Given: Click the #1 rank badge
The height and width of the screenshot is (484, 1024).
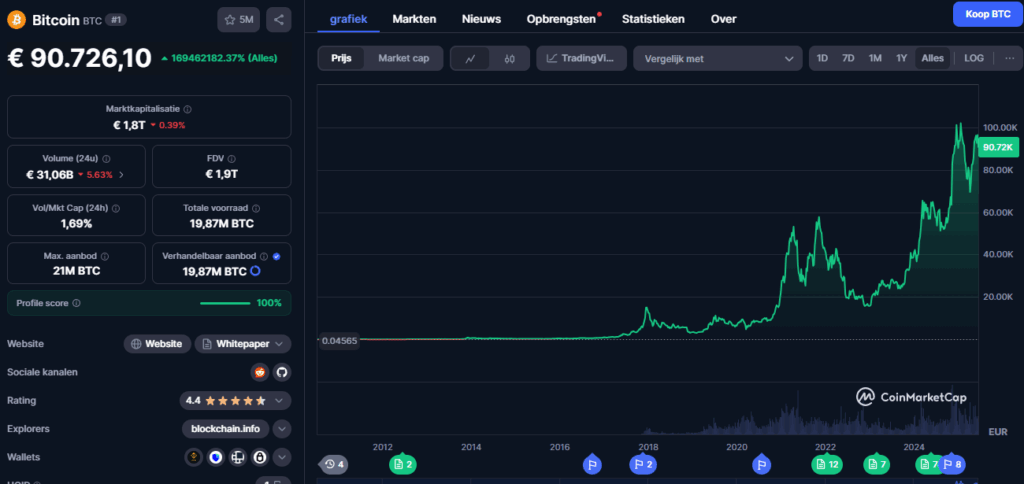Looking at the screenshot, I should (x=116, y=20).
